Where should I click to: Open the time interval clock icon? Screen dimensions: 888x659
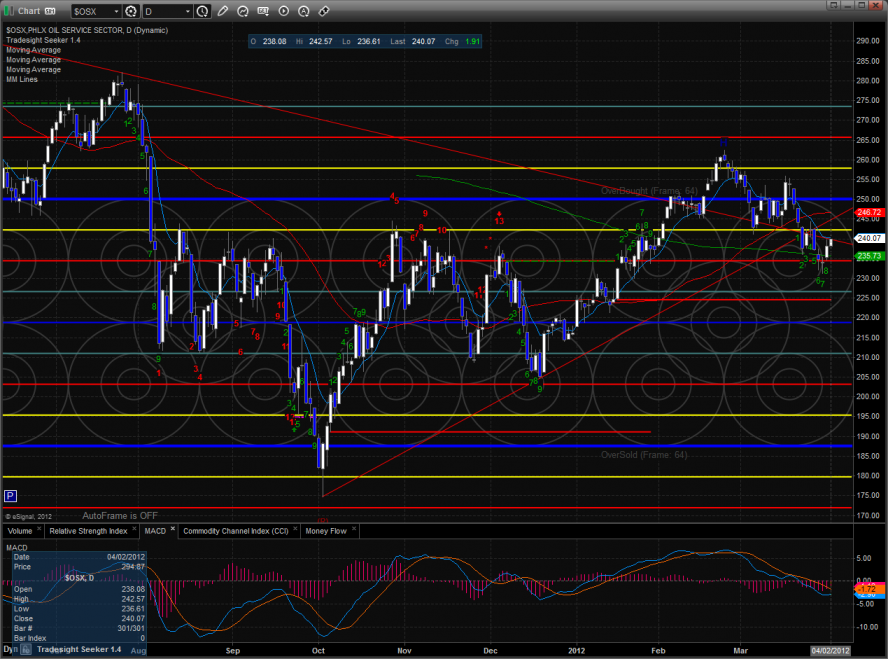tap(203, 11)
